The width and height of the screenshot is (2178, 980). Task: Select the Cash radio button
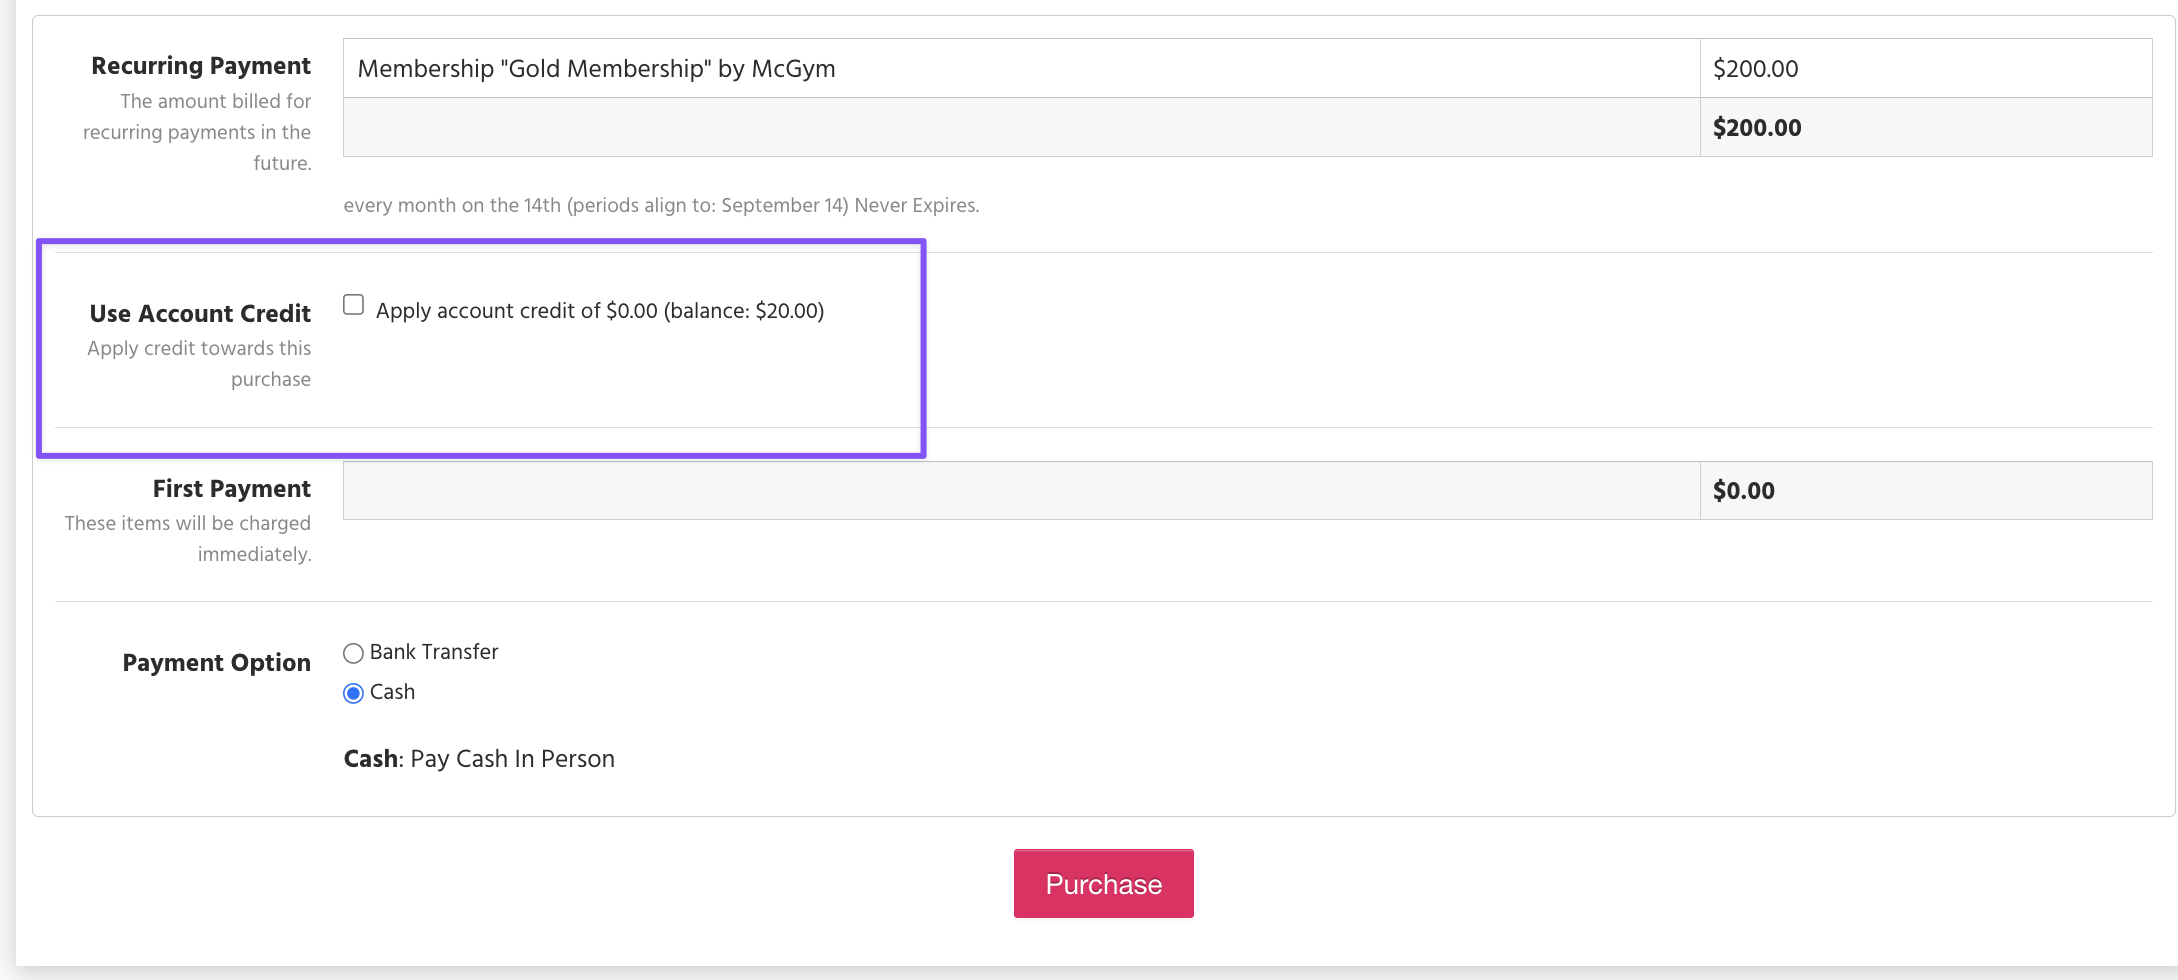[x=353, y=693]
